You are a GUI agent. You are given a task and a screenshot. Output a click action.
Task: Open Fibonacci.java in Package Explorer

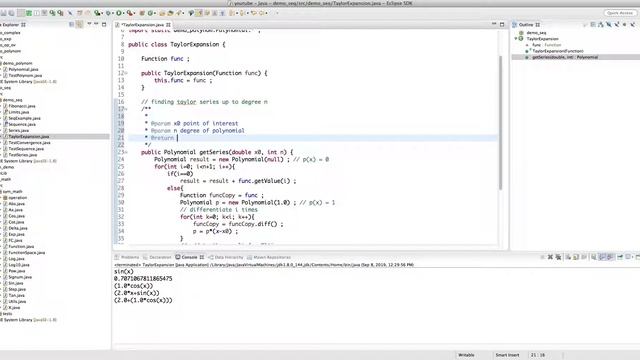pos(22,106)
